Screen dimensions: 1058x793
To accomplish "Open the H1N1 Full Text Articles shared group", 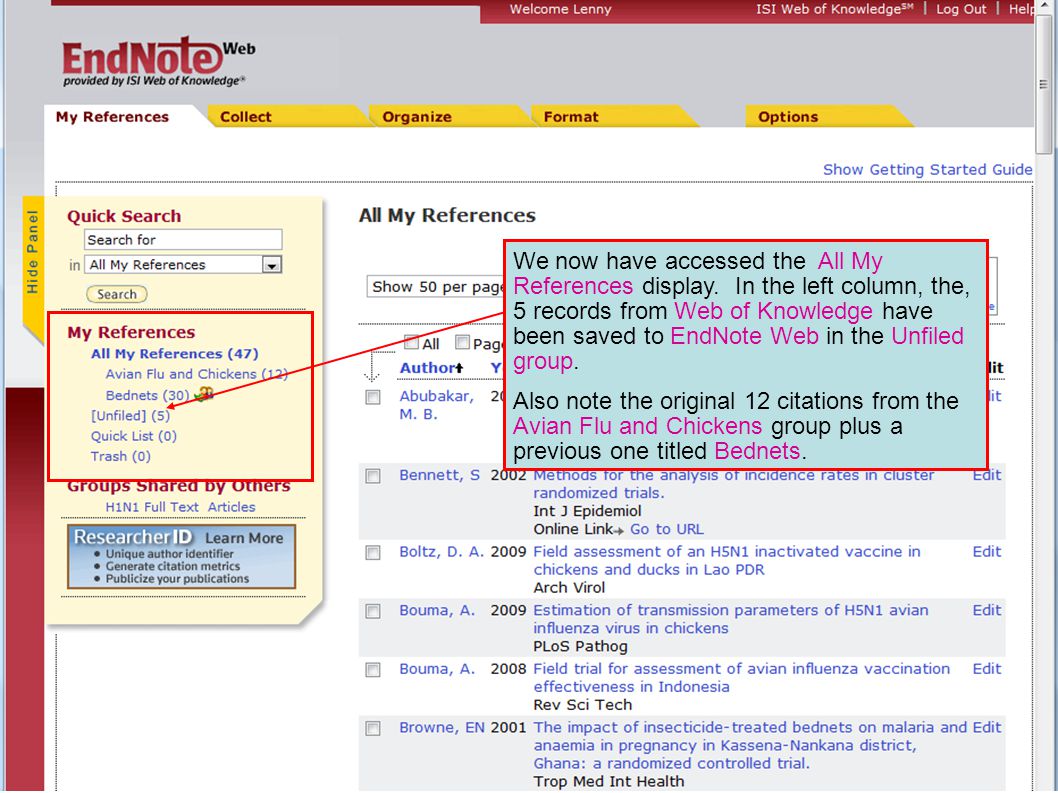I will 180,507.
